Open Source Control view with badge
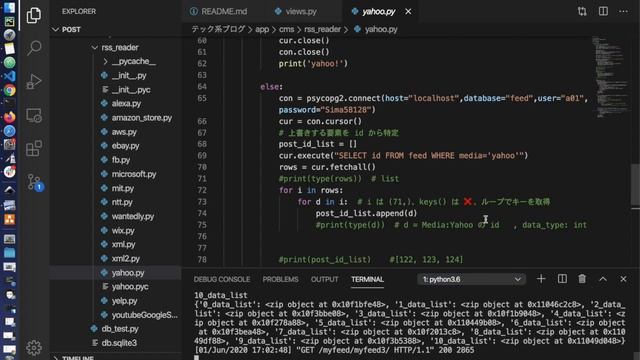This screenshot has width=640, height=360. [x=35, y=182]
